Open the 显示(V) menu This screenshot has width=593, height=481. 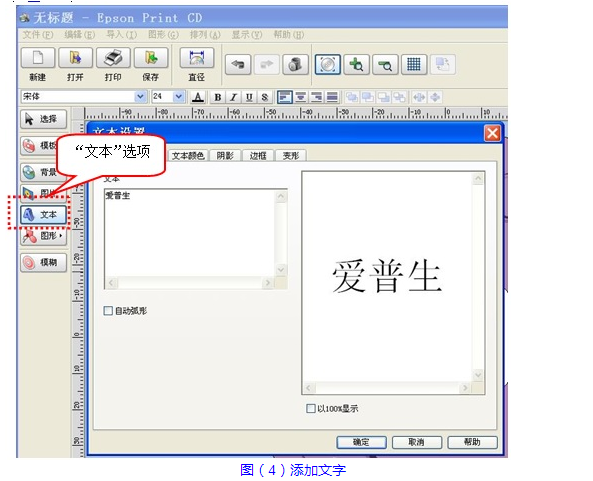click(247, 35)
